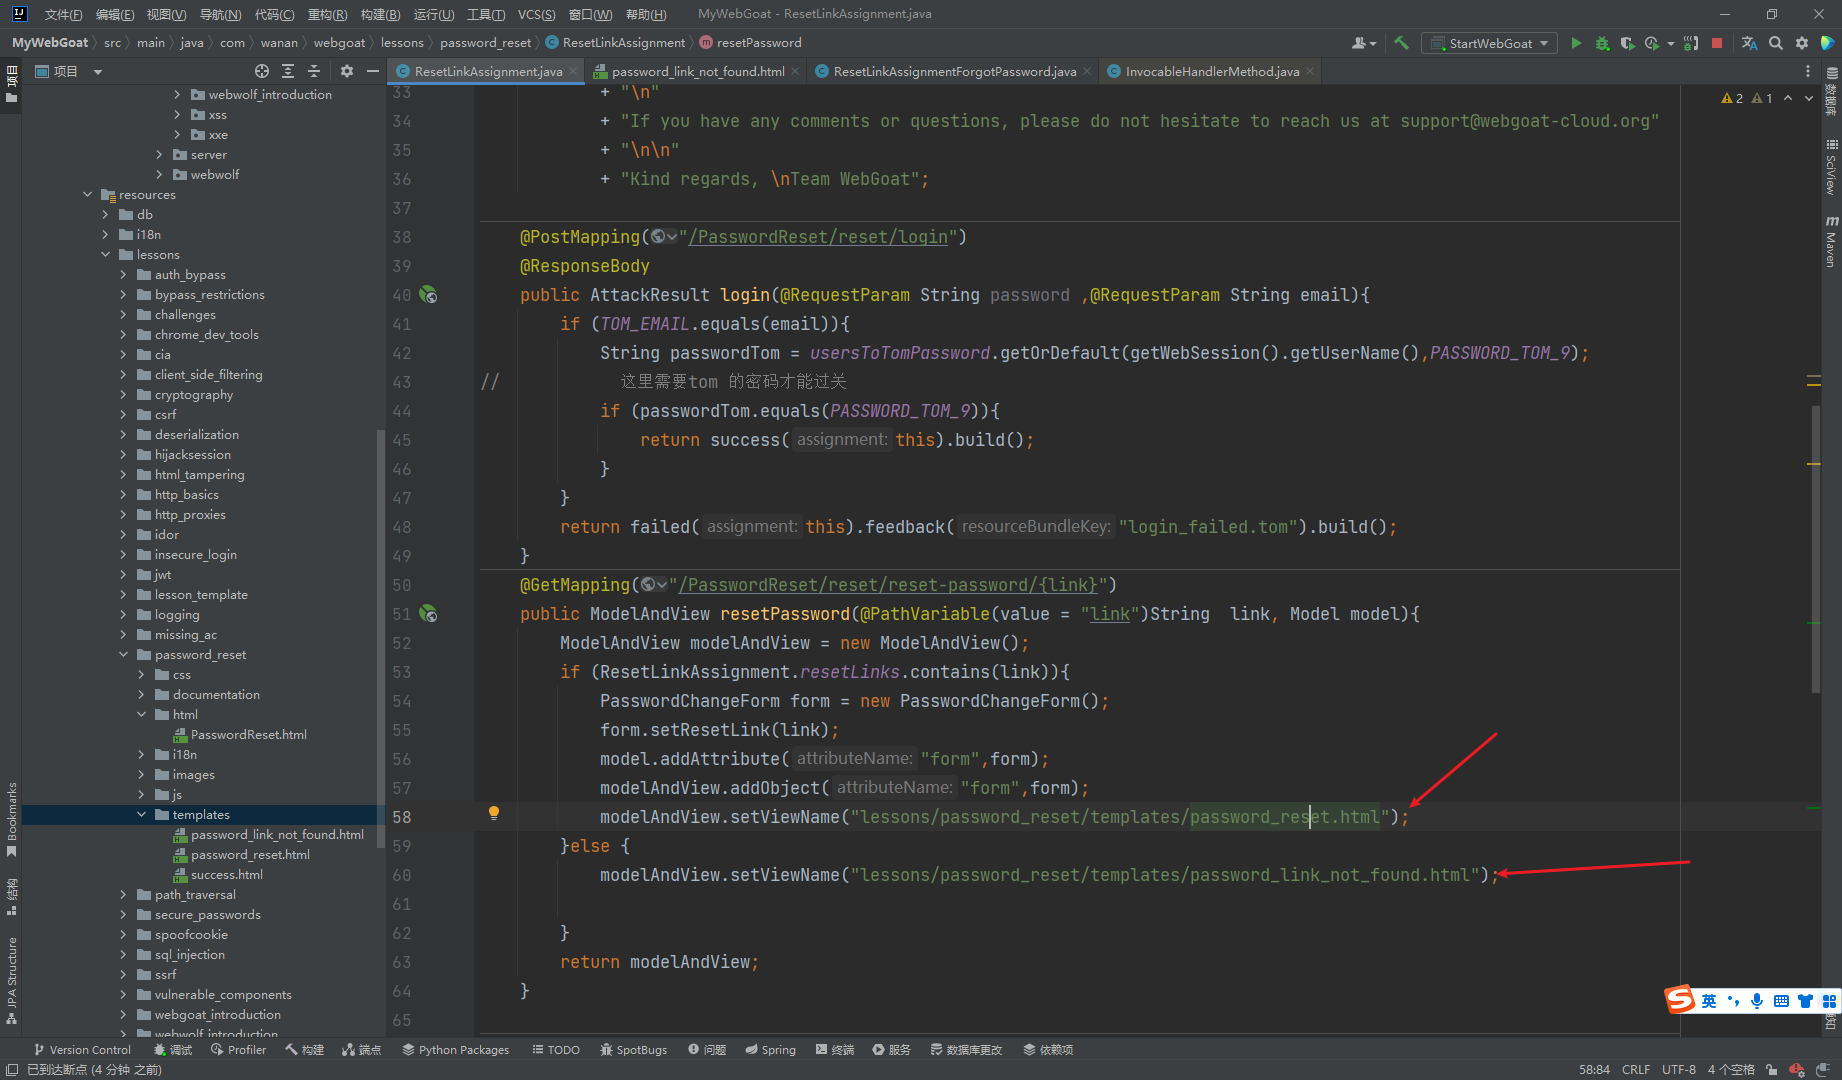Open the 文件(F) menu
The width and height of the screenshot is (1842, 1080).
coord(63,14)
